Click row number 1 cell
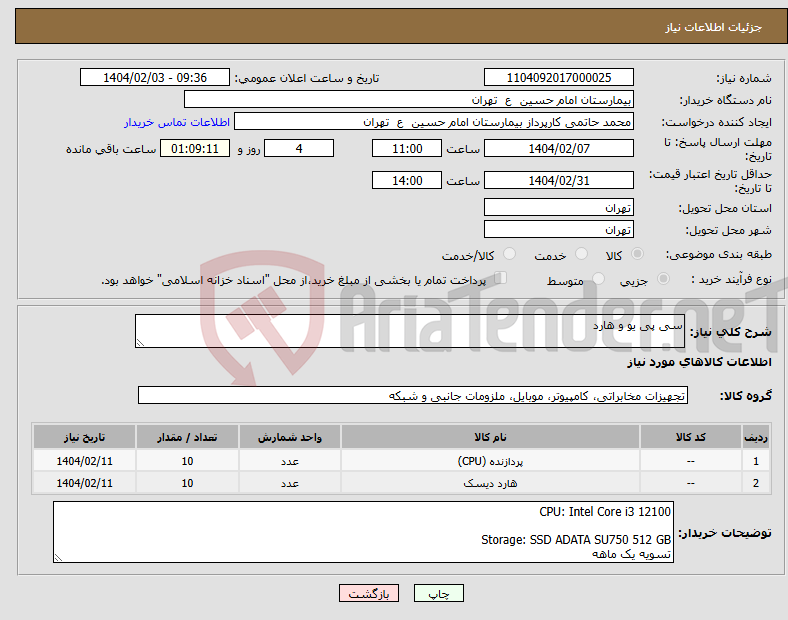Viewport: 788px width, 620px height. pyautogui.click(x=756, y=461)
